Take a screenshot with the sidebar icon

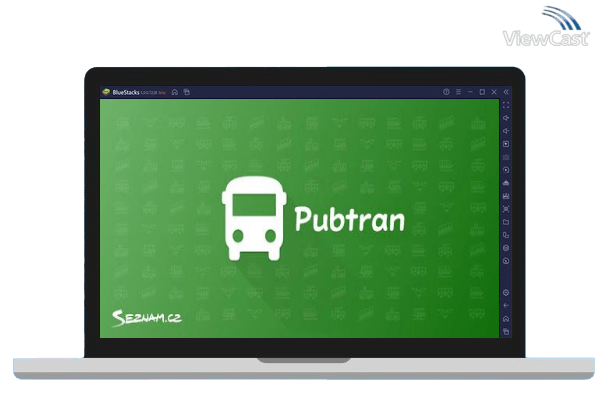(x=506, y=209)
